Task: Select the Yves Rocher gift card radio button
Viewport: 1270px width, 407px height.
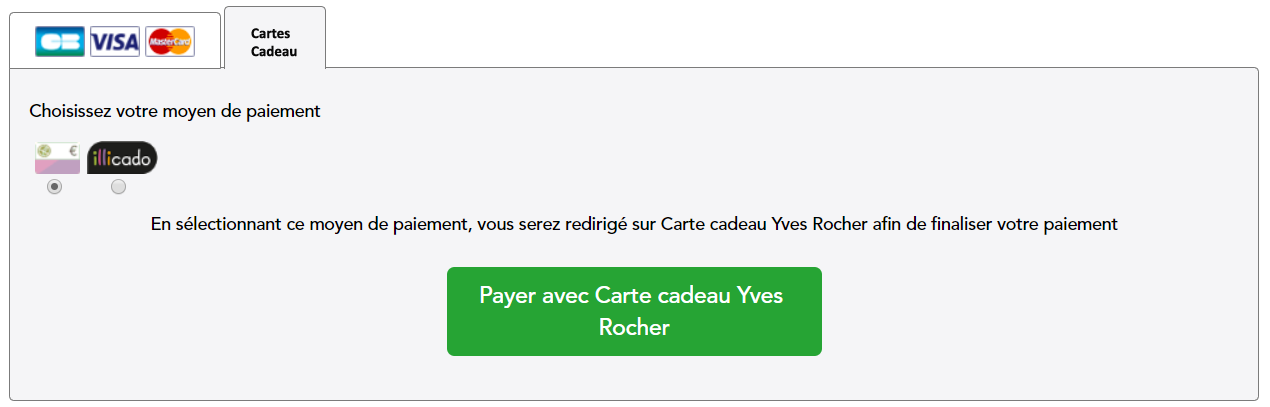Action: tap(54, 187)
